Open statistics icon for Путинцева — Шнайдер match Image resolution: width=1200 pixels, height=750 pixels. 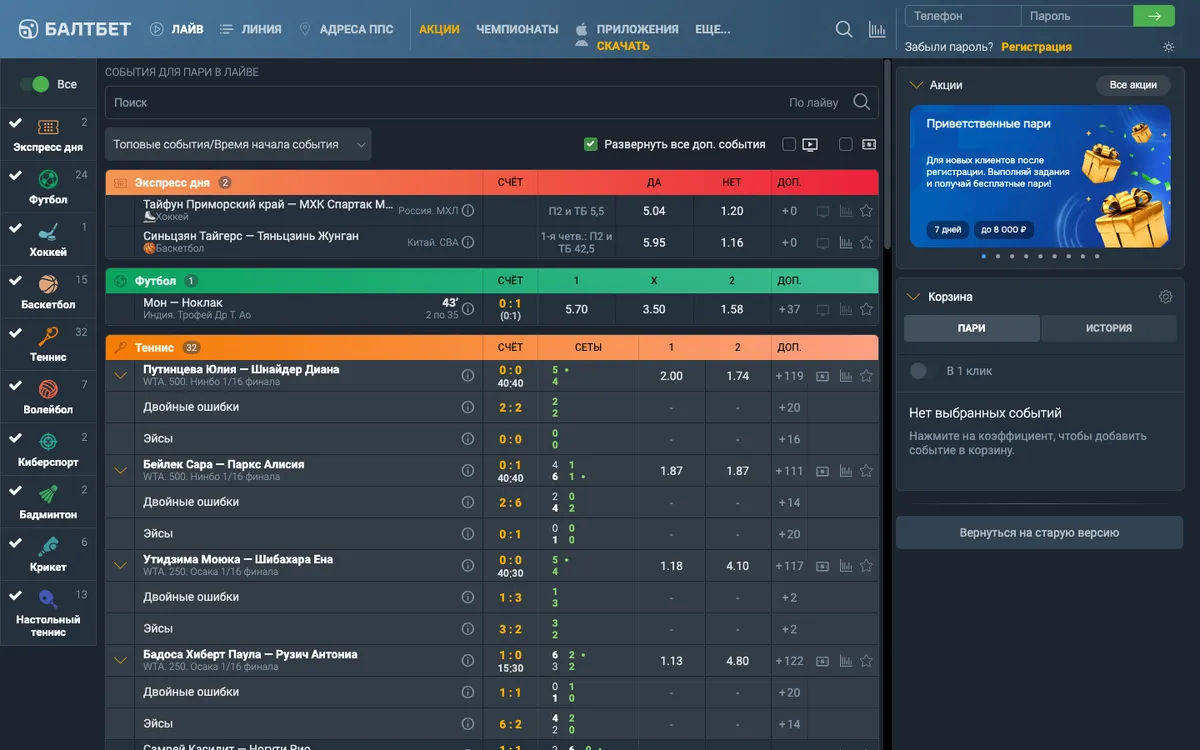pyautogui.click(x=846, y=376)
